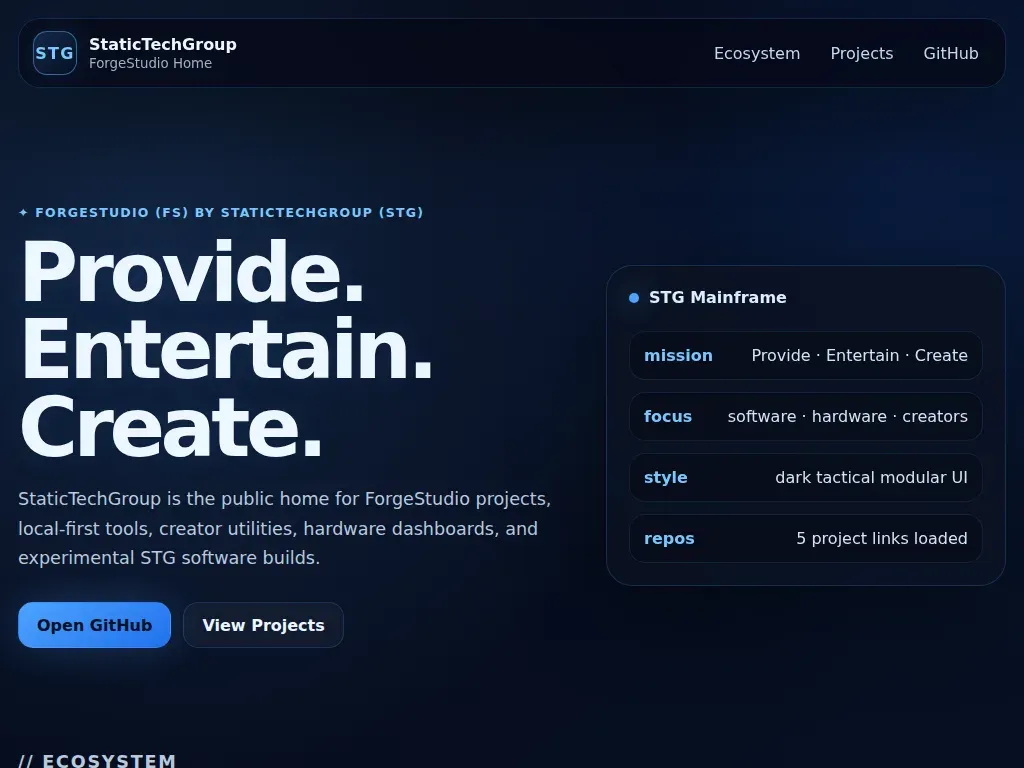
Task: Select the focus row showing software hardware creators
Action: coord(806,417)
